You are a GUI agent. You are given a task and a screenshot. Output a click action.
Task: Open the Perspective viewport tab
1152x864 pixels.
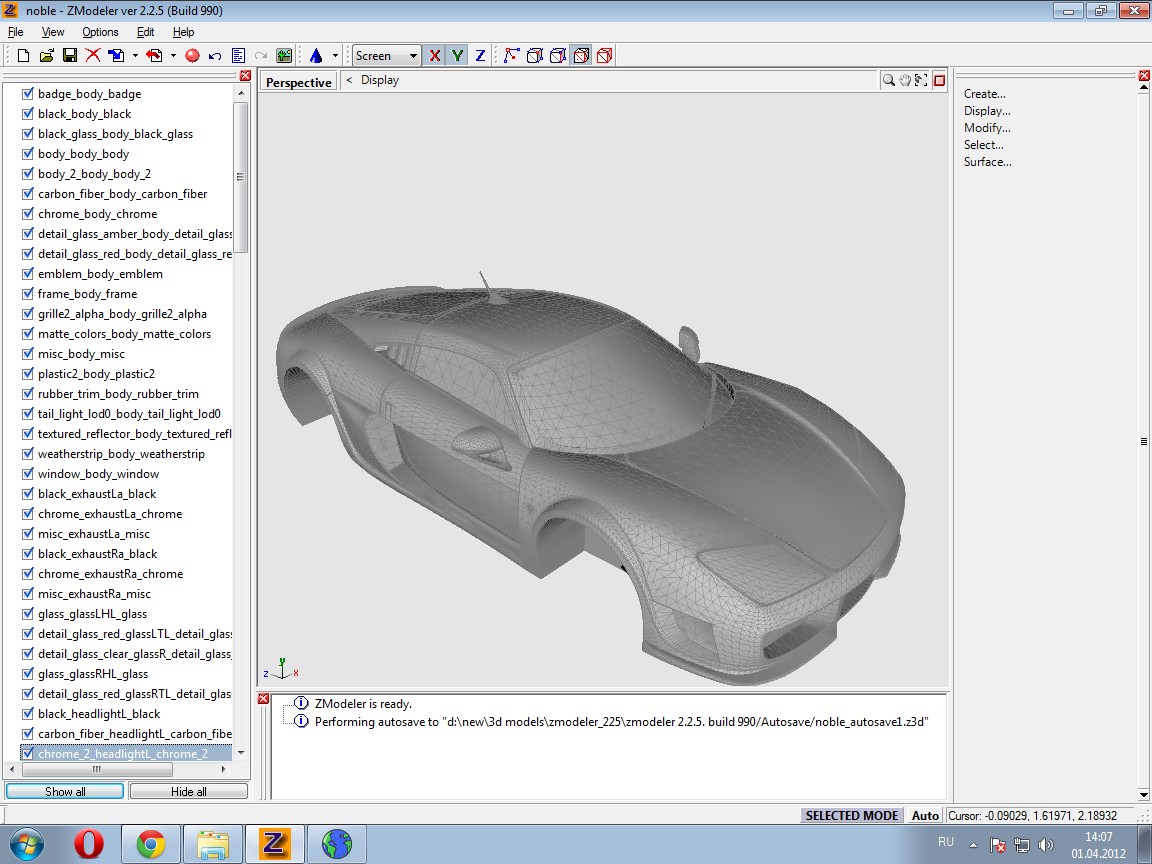[x=298, y=82]
